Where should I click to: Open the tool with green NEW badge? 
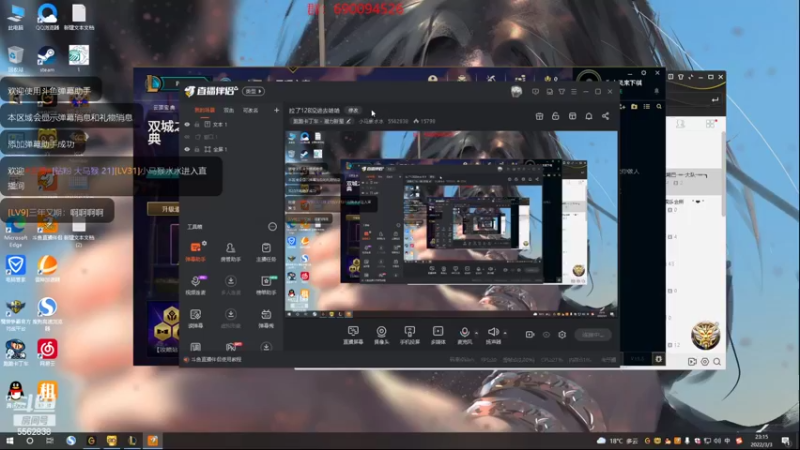point(266,285)
